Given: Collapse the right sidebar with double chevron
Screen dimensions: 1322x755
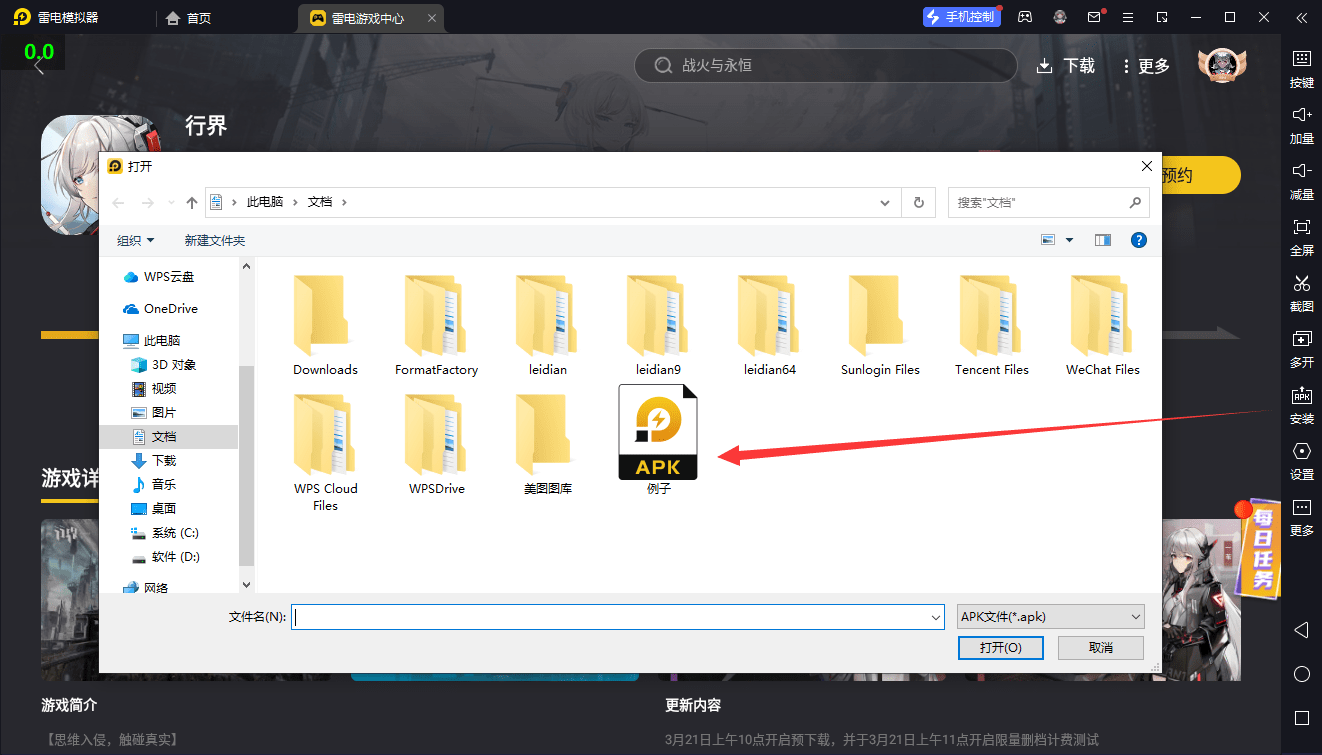Looking at the screenshot, I should click(x=1301, y=17).
